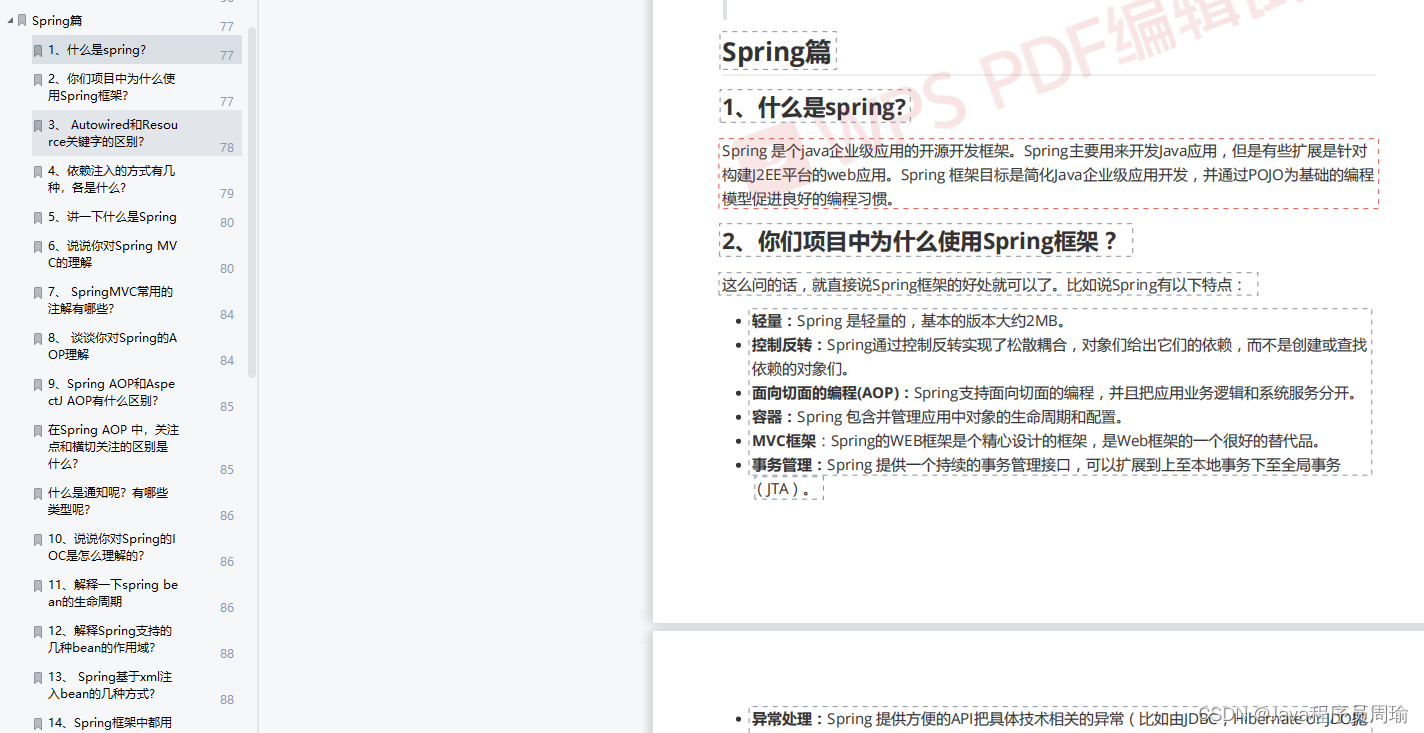Open bookmark 在Spring AOP中,关注点和横切关注的区别

pyautogui.click(x=113, y=447)
